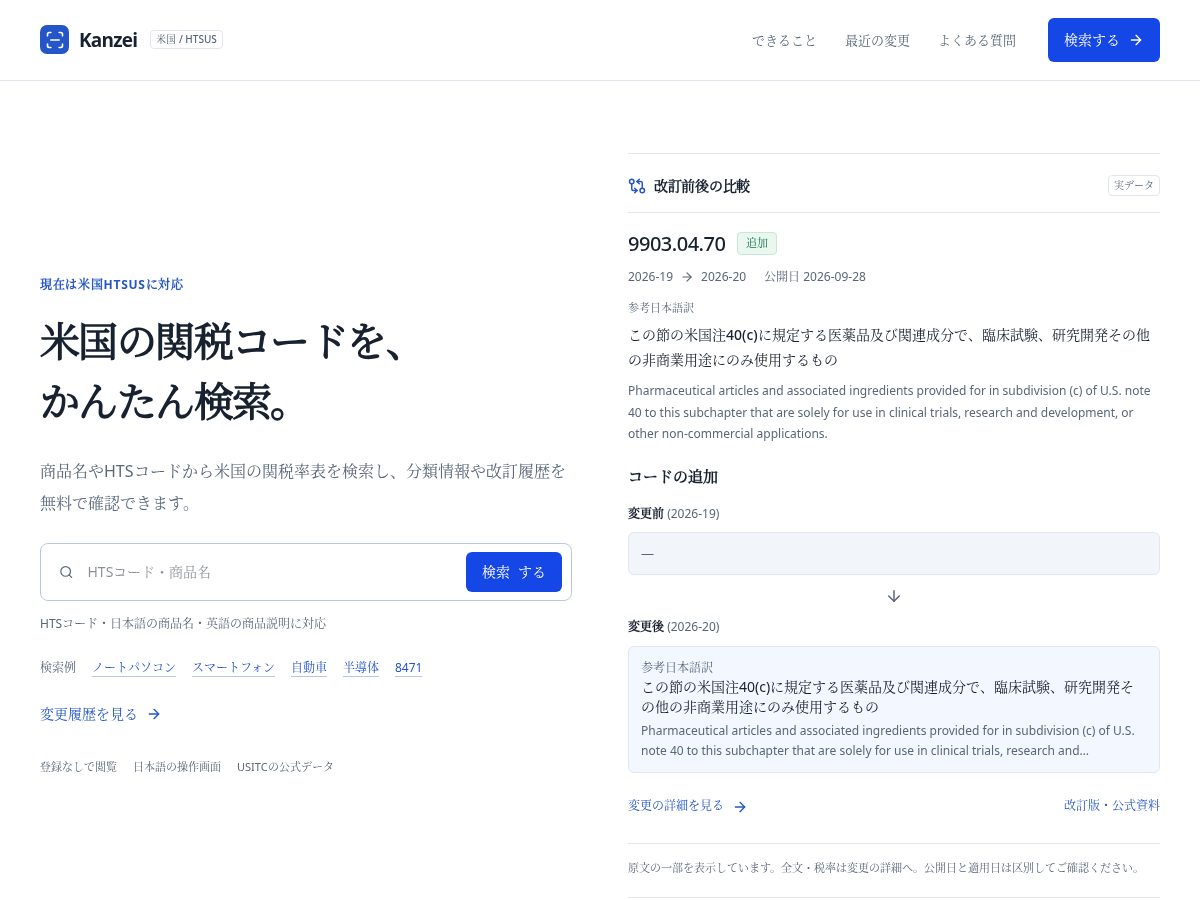
Task: Click arrow icon in header 検索する button
Action: [1136, 40]
